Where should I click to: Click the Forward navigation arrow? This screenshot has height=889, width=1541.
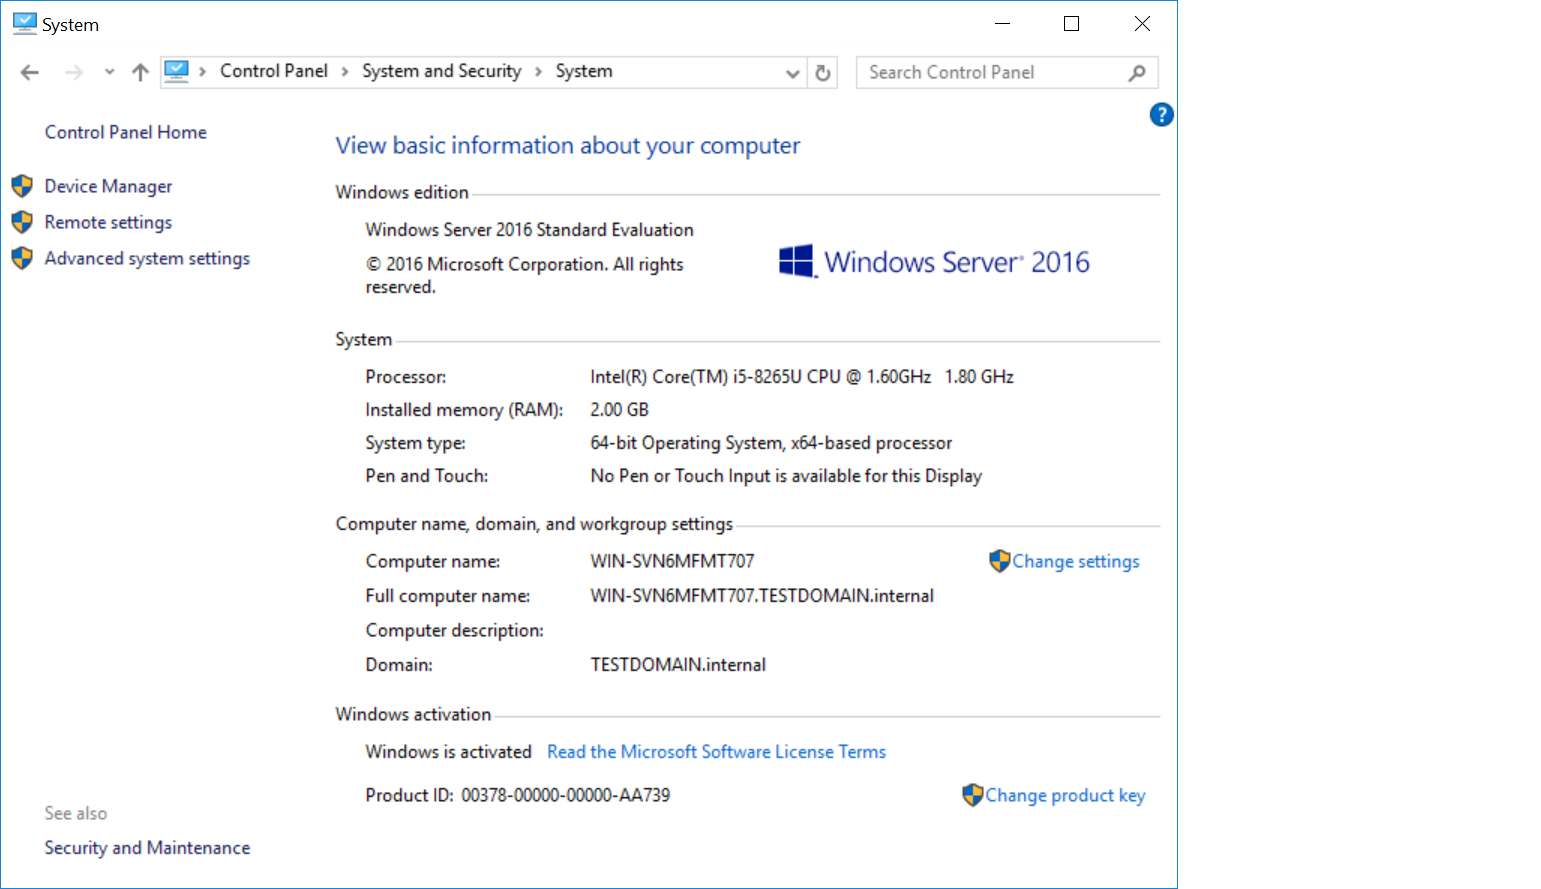point(74,72)
